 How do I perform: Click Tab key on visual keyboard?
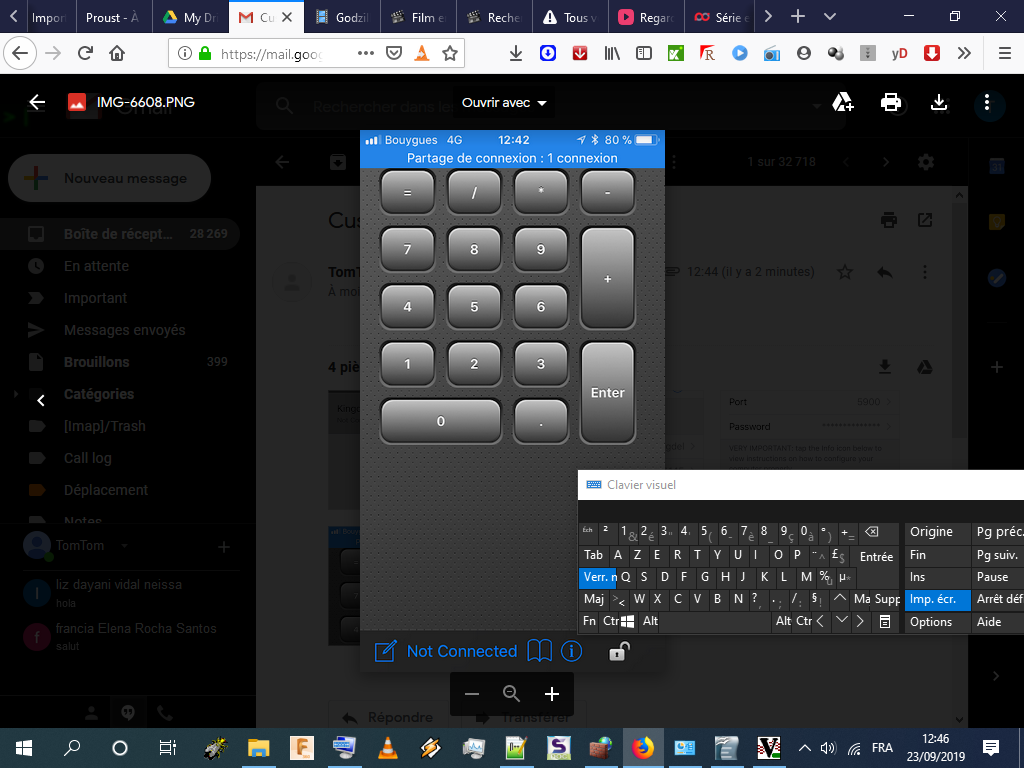[x=594, y=555]
